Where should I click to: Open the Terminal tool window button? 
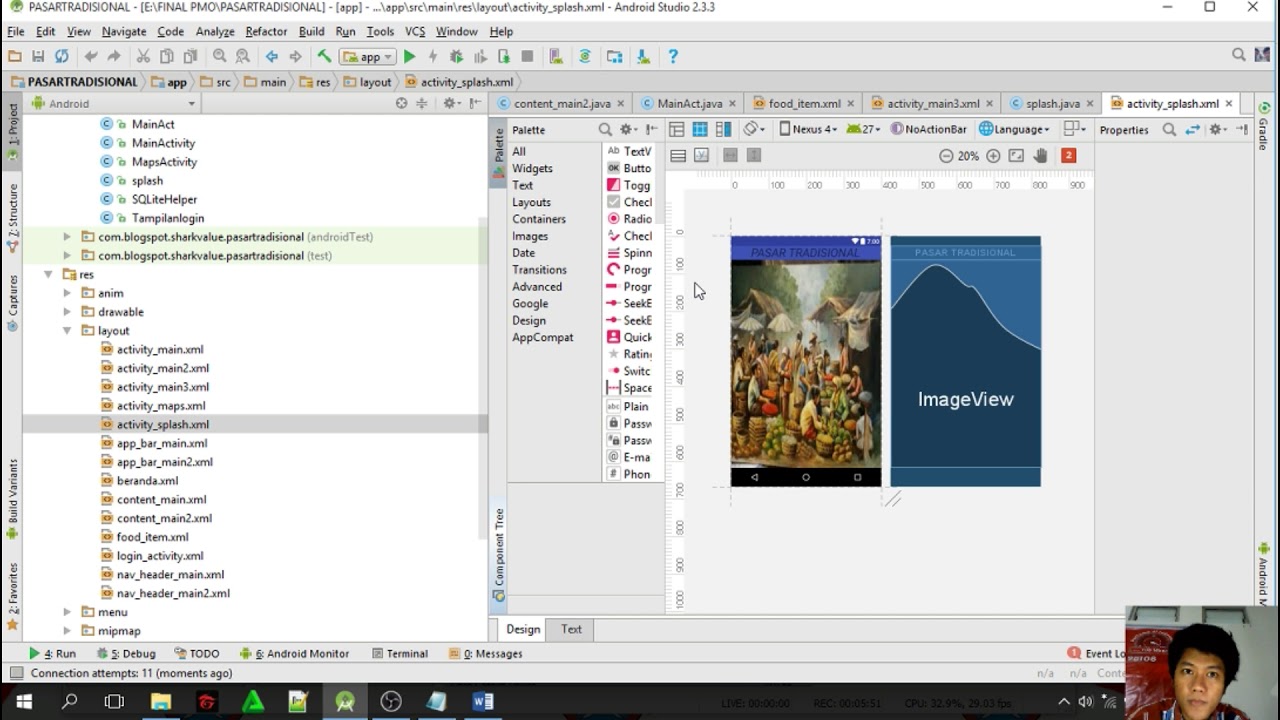(399, 654)
